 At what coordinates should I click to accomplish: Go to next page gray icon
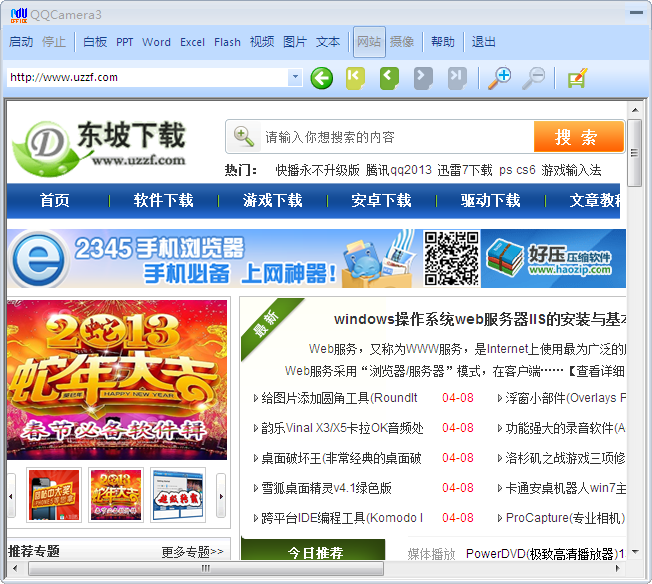click(x=423, y=78)
